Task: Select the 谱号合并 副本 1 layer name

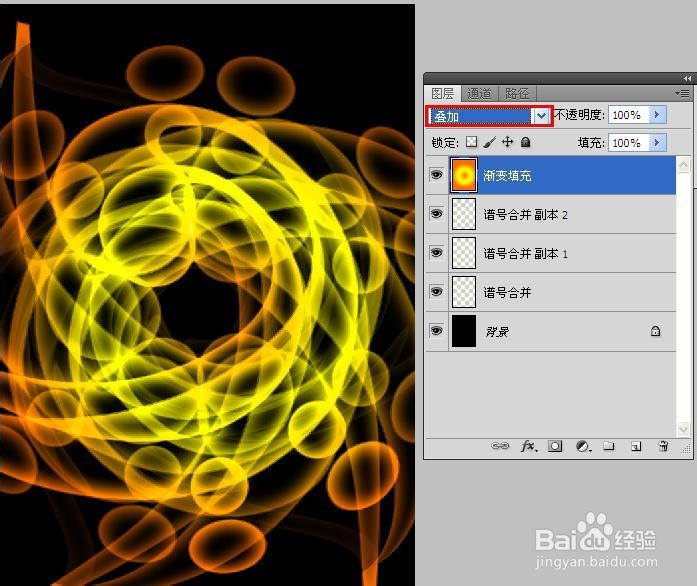Action: tap(525, 253)
